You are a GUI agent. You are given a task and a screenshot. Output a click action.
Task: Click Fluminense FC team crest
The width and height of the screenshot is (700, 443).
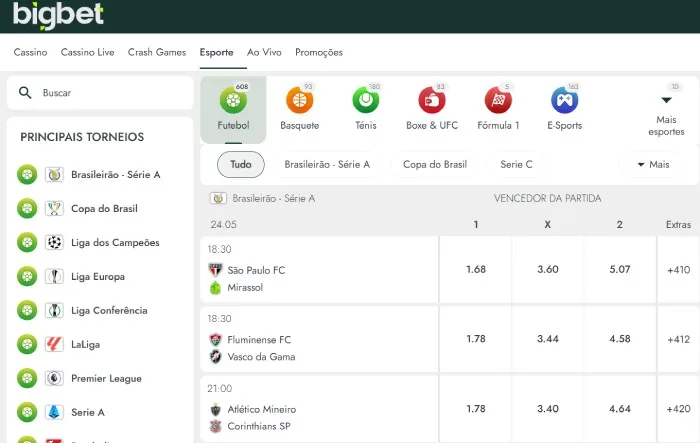tap(216, 339)
